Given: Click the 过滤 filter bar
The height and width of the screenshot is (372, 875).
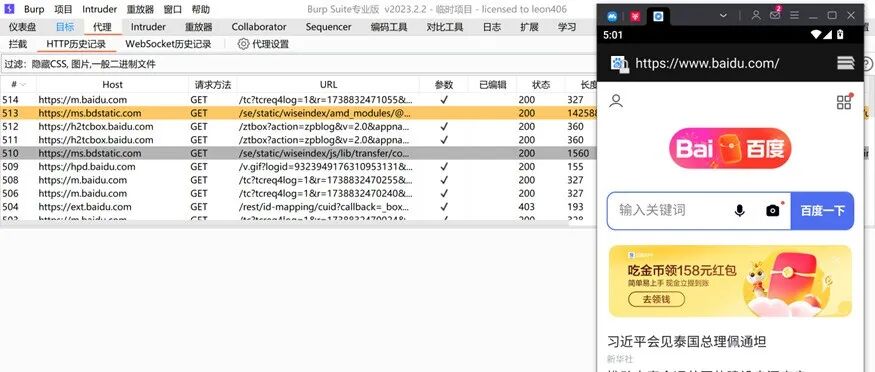Looking at the screenshot, I should (x=298, y=64).
